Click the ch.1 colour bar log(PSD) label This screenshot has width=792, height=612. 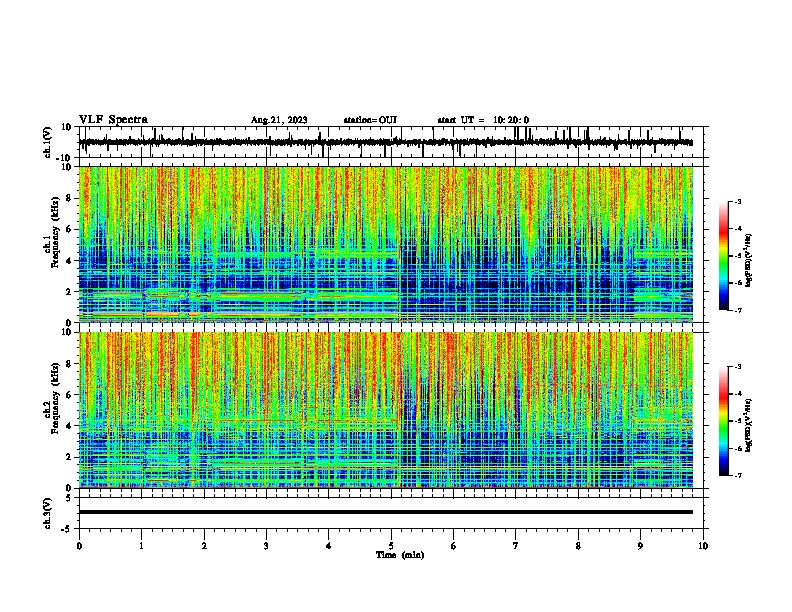[749, 260]
